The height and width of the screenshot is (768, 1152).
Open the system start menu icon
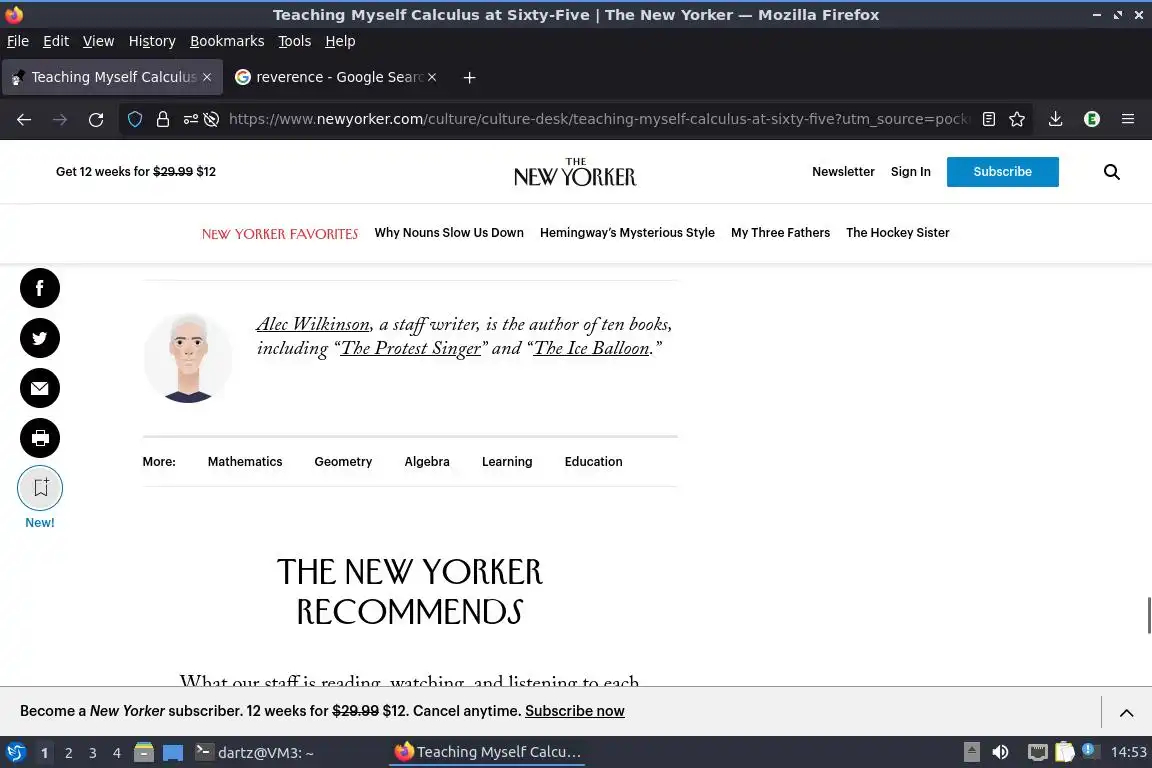(x=15, y=753)
